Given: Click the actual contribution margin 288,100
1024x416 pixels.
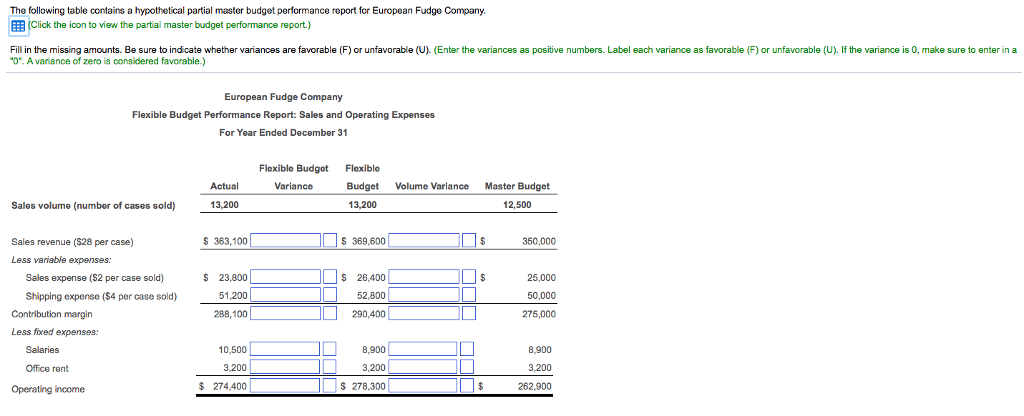Looking at the screenshot, I should [231, 314].
